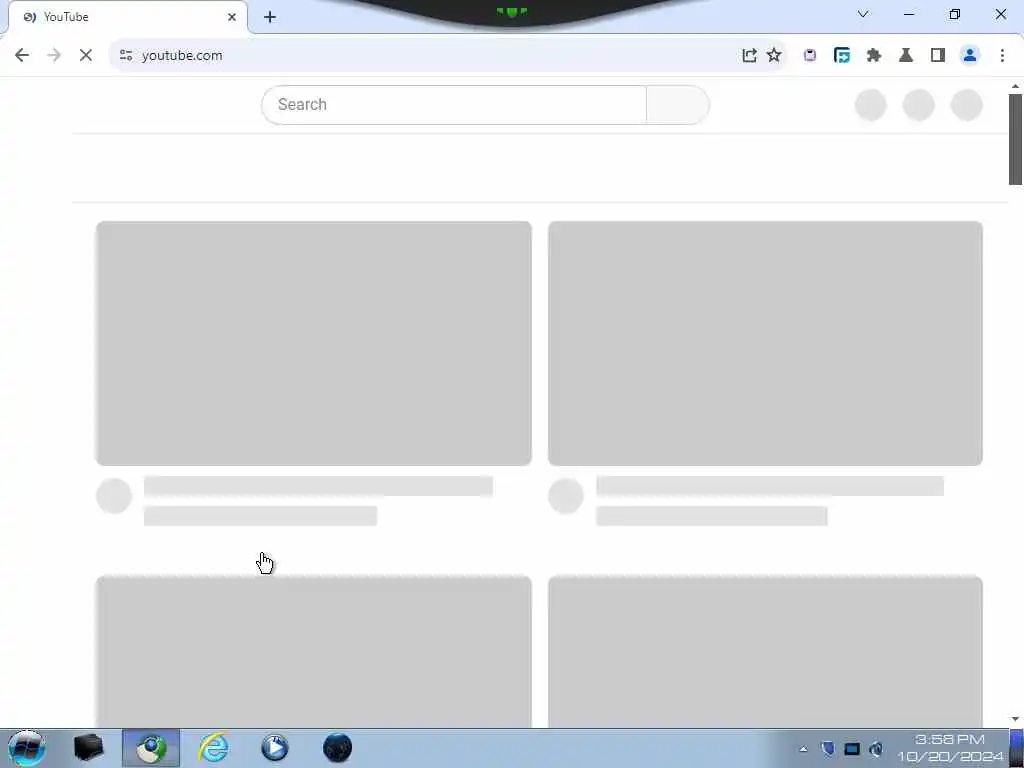Click the scrollbar down arrow
The width and height of the screenshot is (1024, 768).
point(1015,719)
